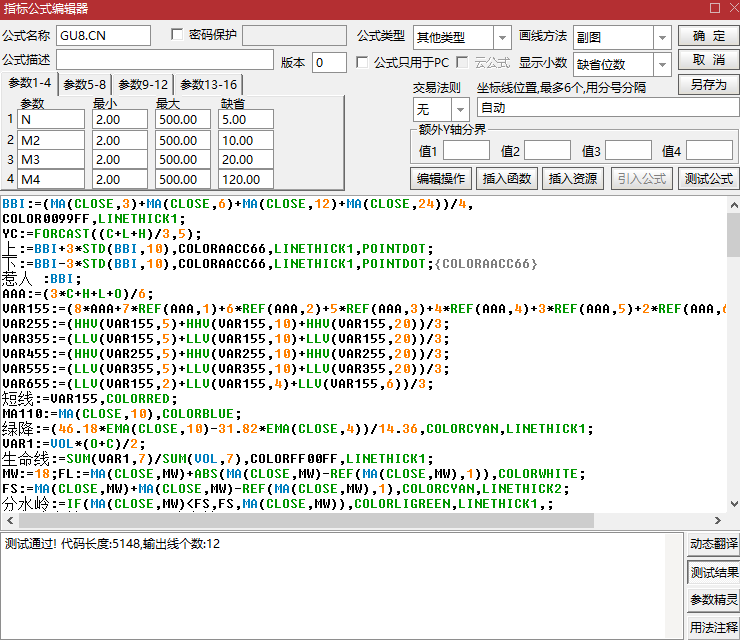This screenshot has width=740, height=640.
Task: Select the 测试结果 button
Action: click(714, 573)
